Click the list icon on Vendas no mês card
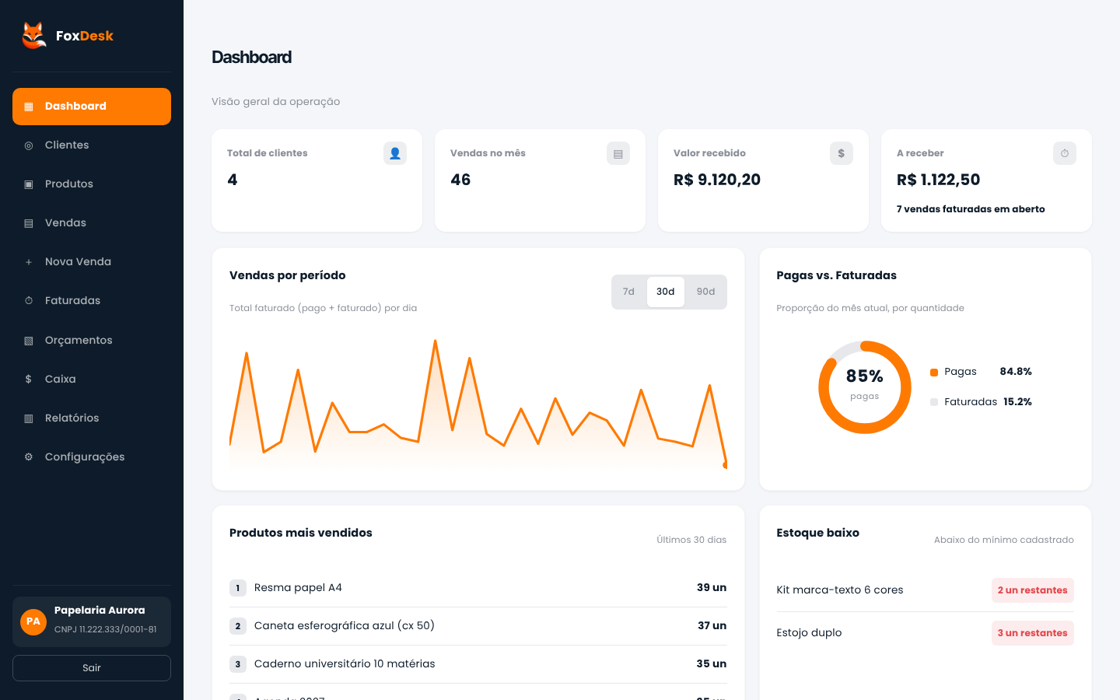This screenshot has height=700, width=1120. (x=618, y=154)
